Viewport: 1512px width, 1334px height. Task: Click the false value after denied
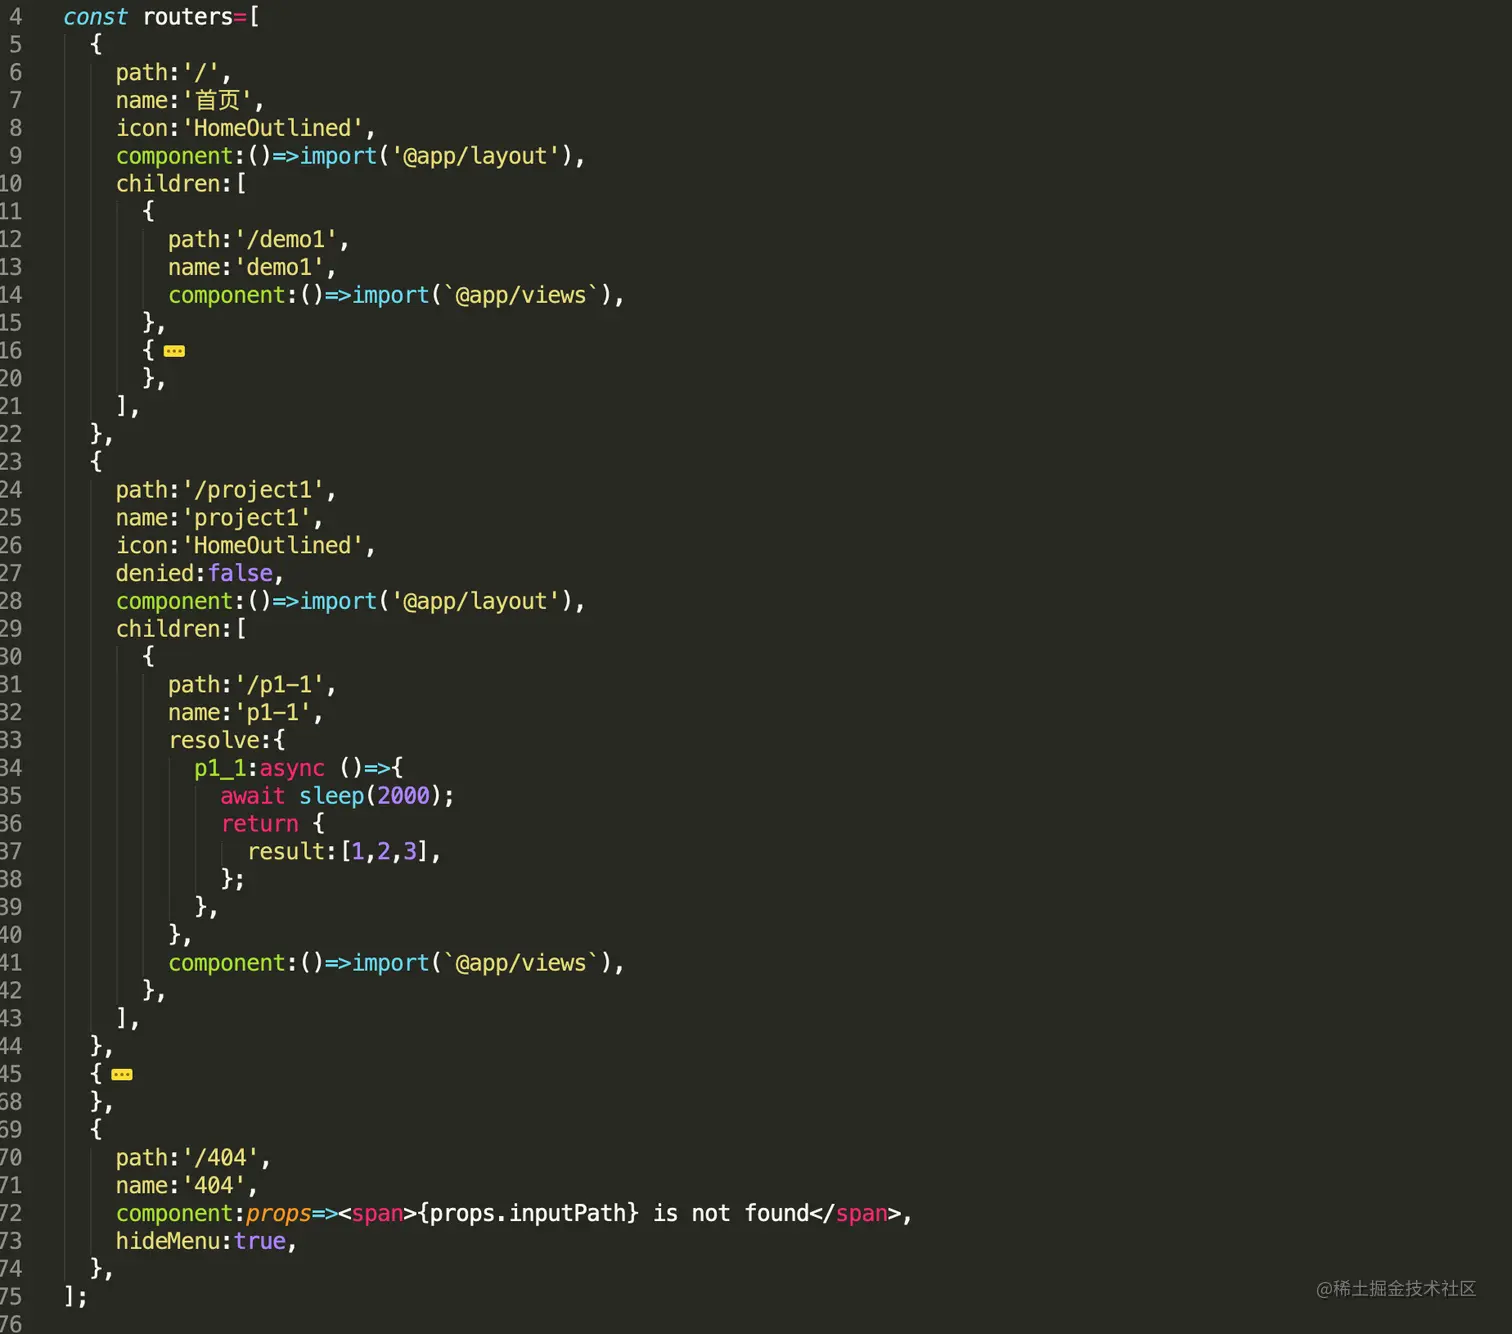(x=240, y=573)
